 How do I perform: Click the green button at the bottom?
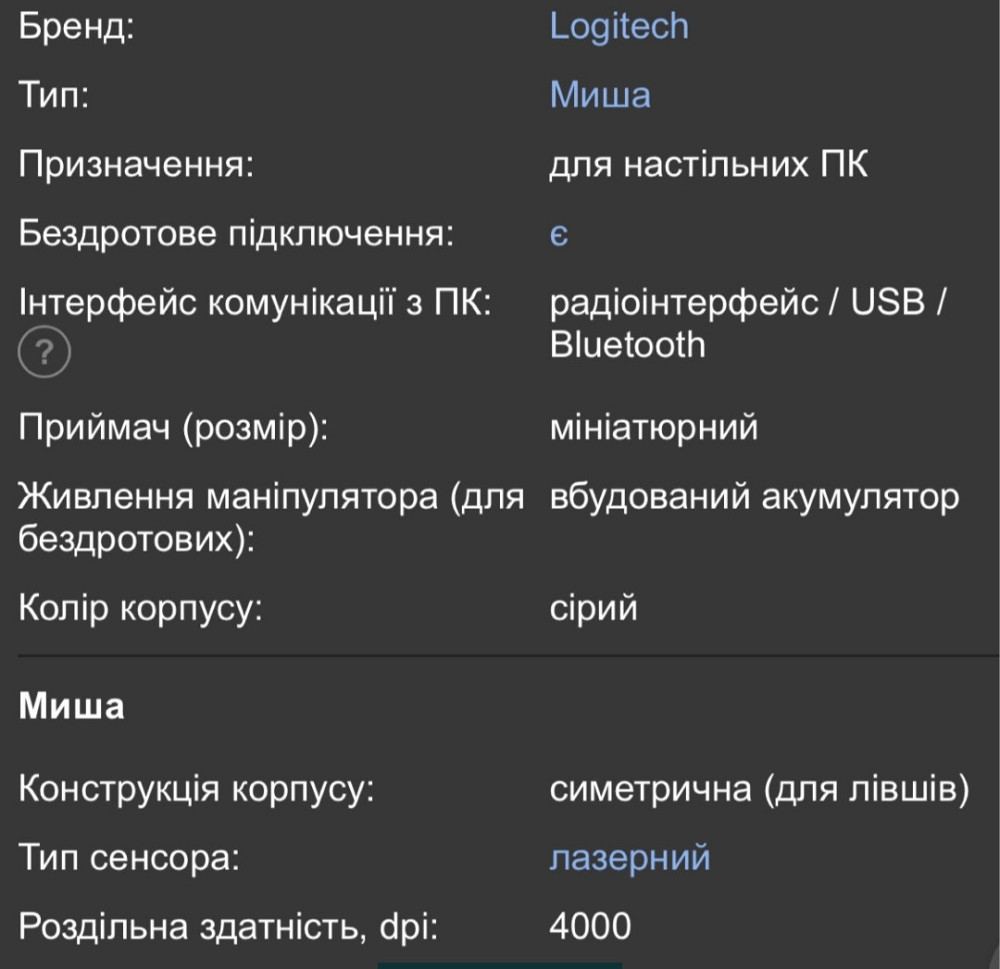(500, 963)
